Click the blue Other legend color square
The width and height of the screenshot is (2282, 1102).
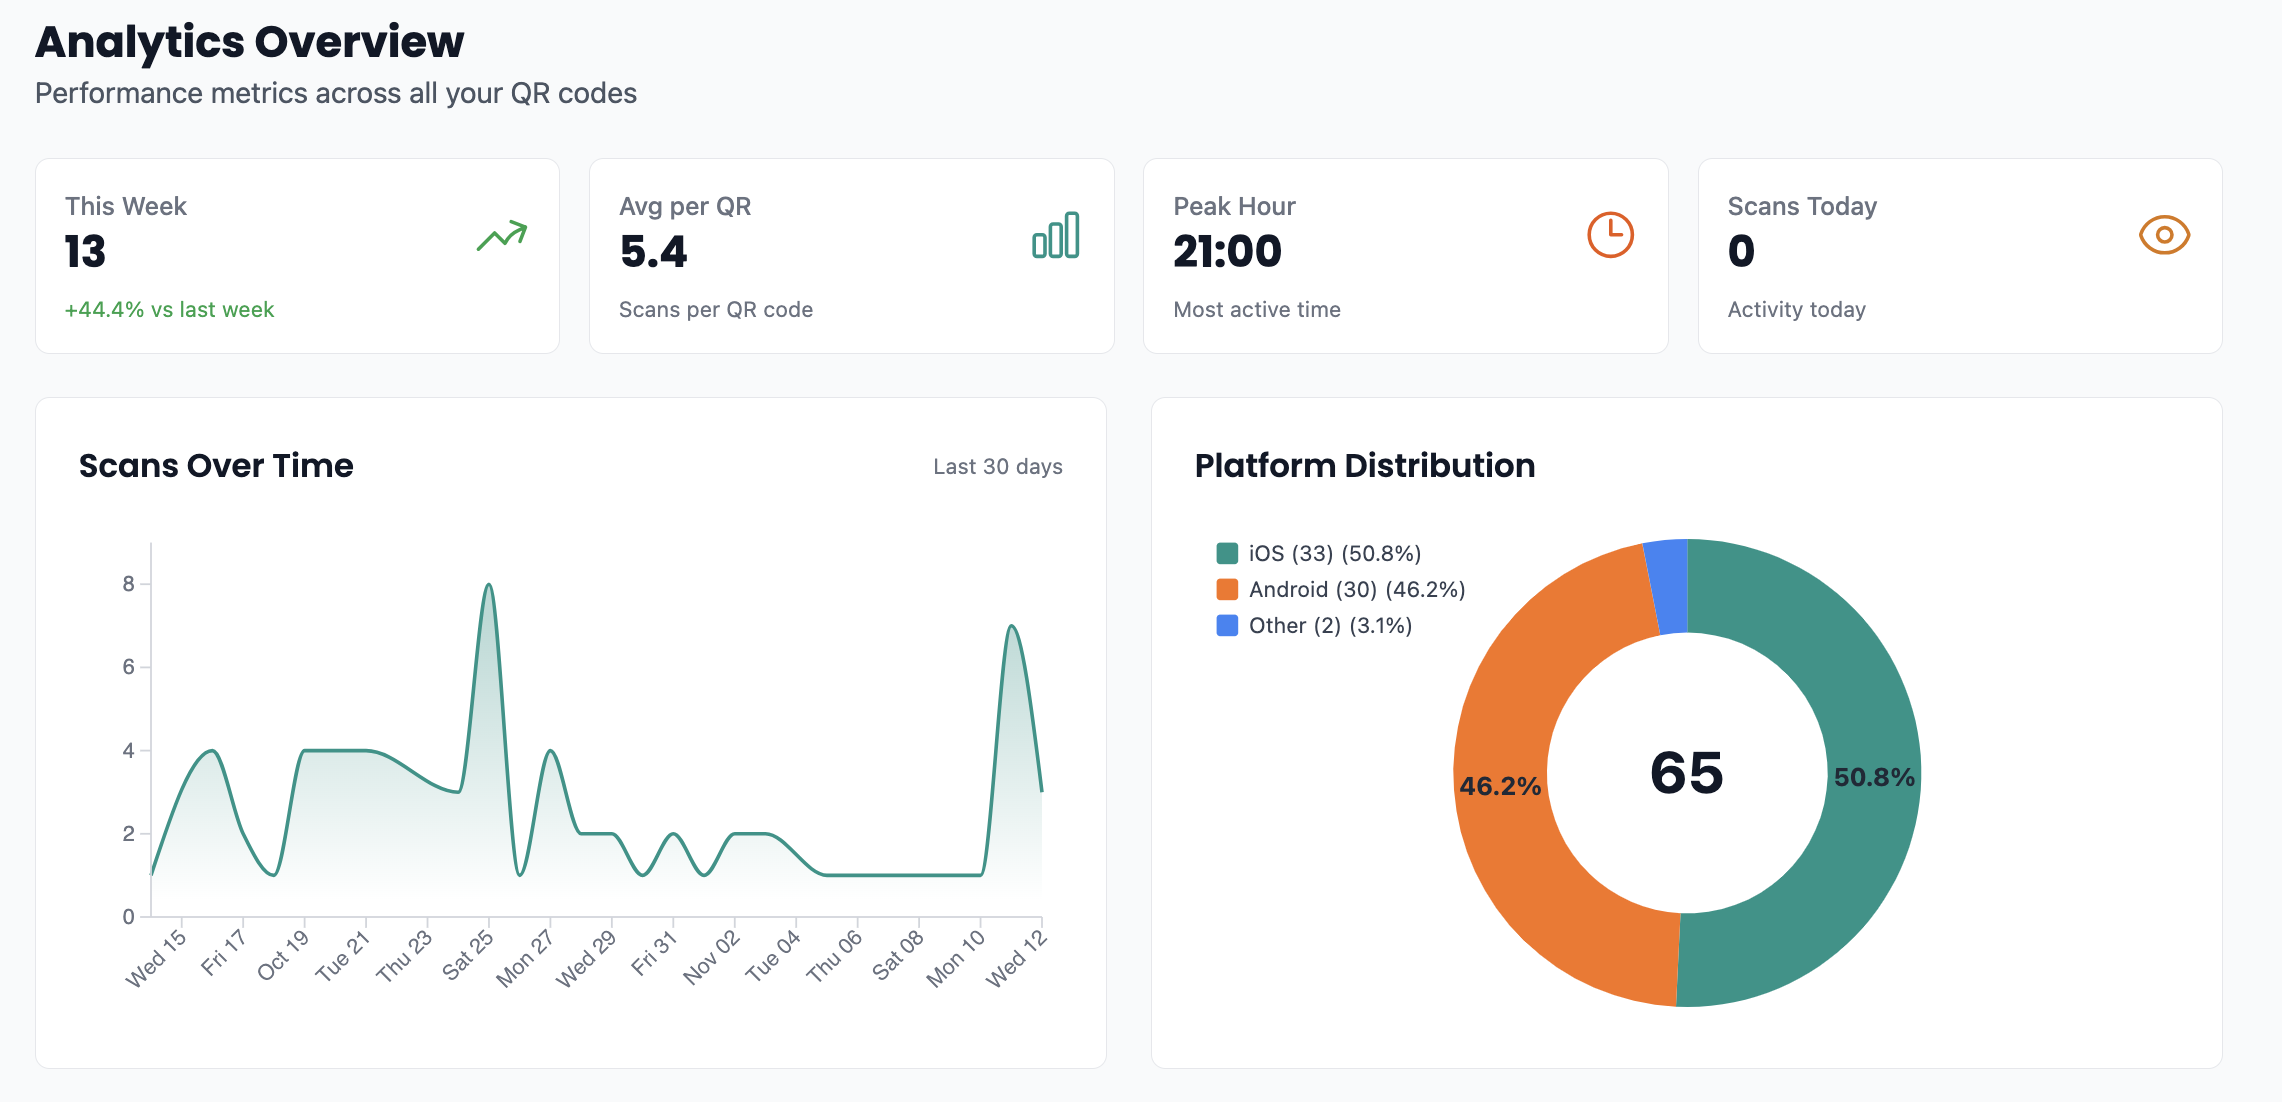click(1226, 624)
